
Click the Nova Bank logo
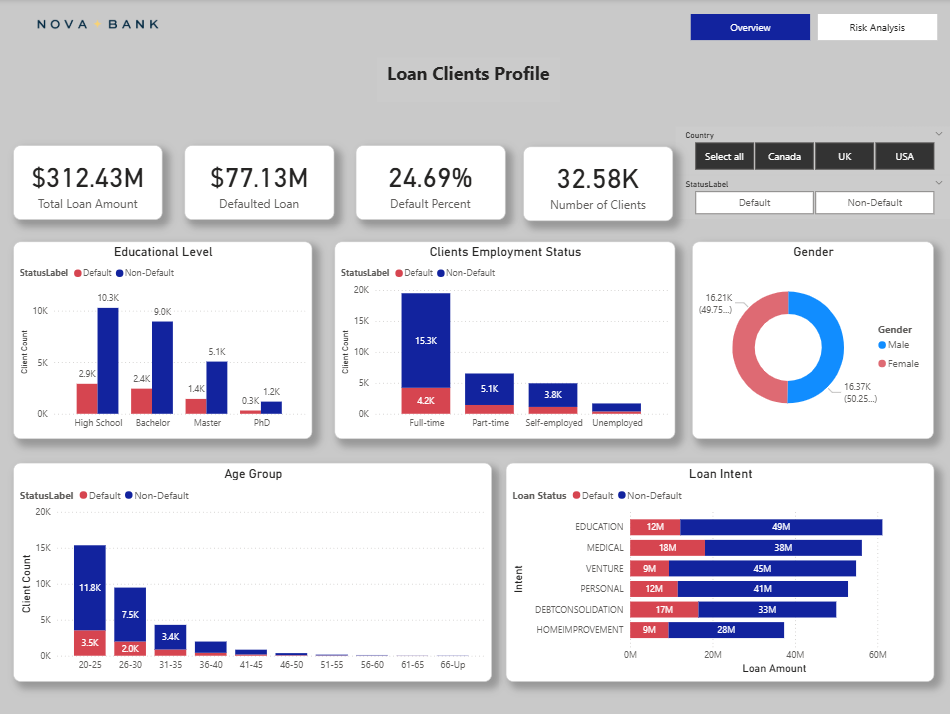pos(97,24)
